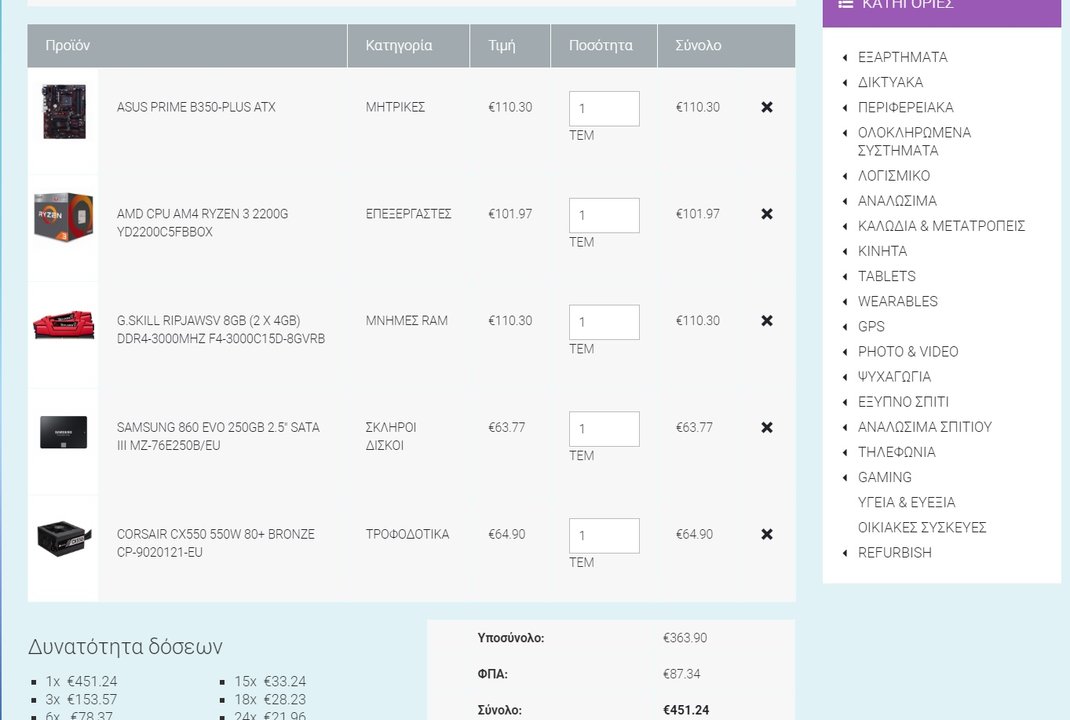Select GPS in categories menu
Viewport: 1070px width, 720px height.
(x=871, y=326)
